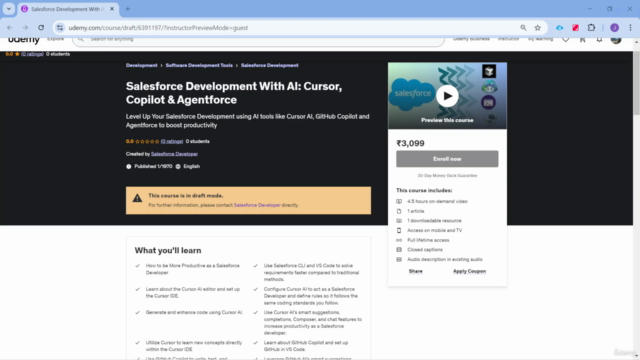
Task: Click the course title heading
Action: point(234,93)
